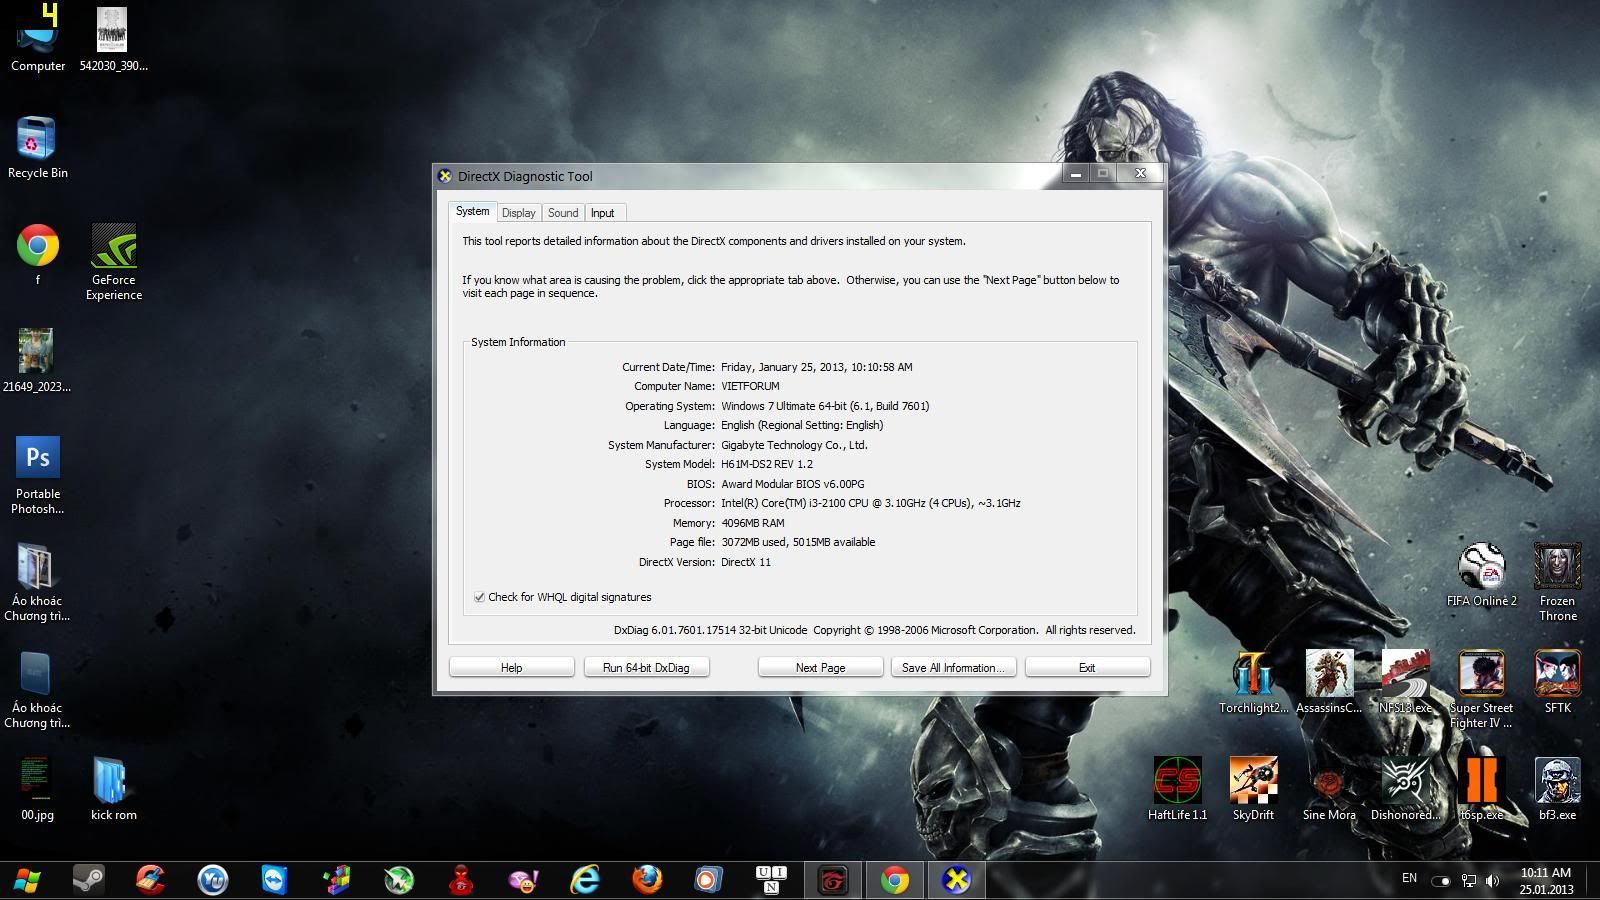The height and width of the screenshot is (900, 1600).
Task: Switch to Chrome in the taskbar
Action: [x=895, y=880]
